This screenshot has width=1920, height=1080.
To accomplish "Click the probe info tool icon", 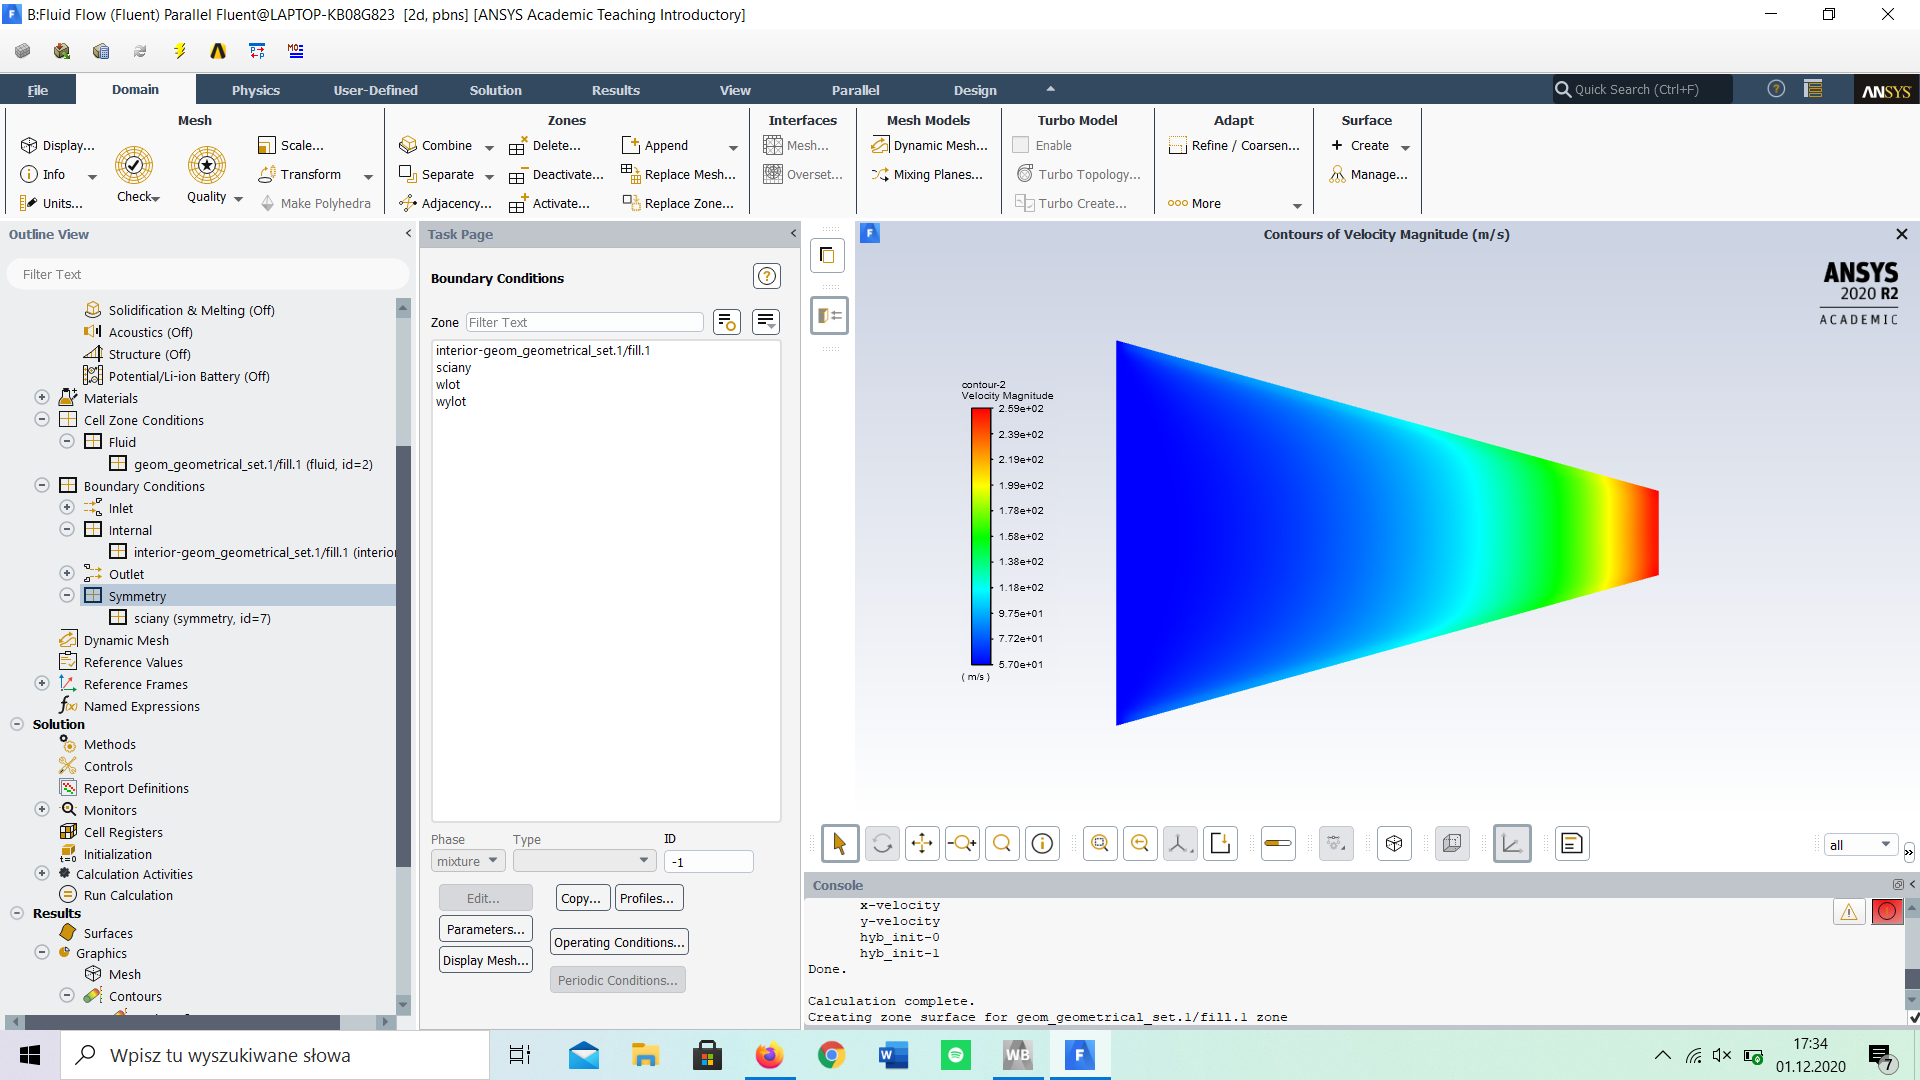I will (1042, 844).
